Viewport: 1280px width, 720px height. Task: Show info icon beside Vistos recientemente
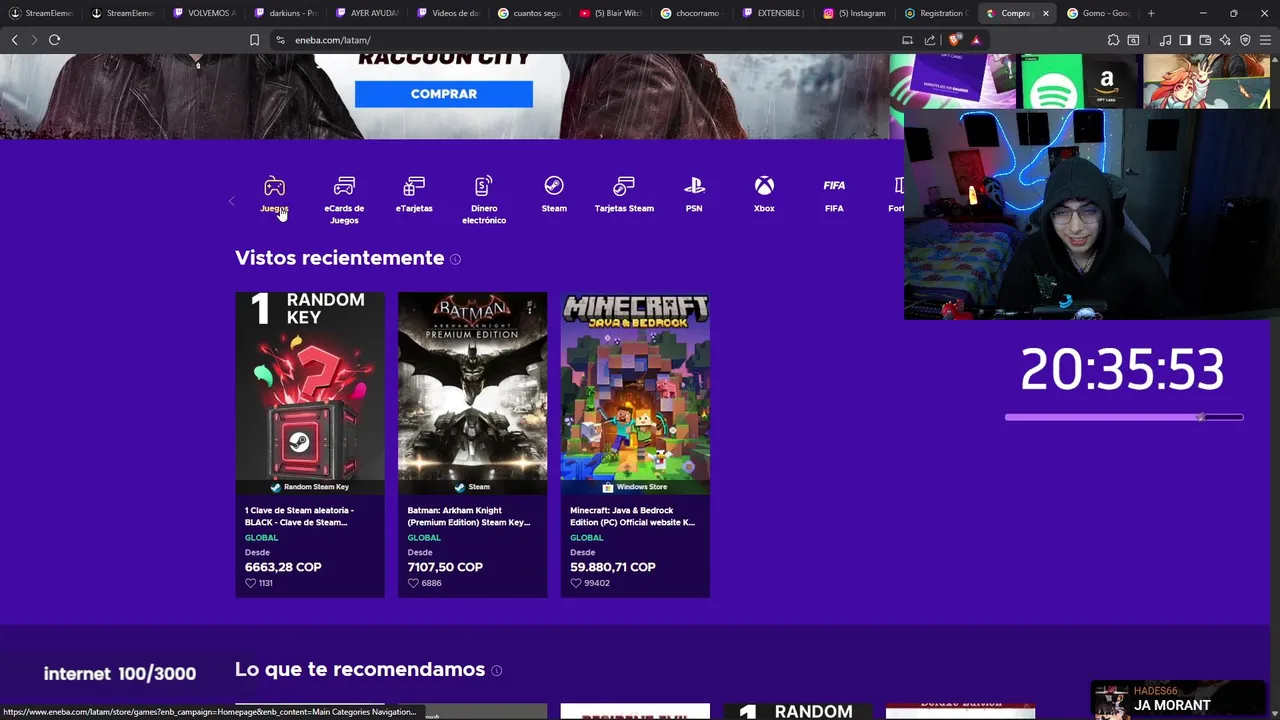[x=455, y=259]
